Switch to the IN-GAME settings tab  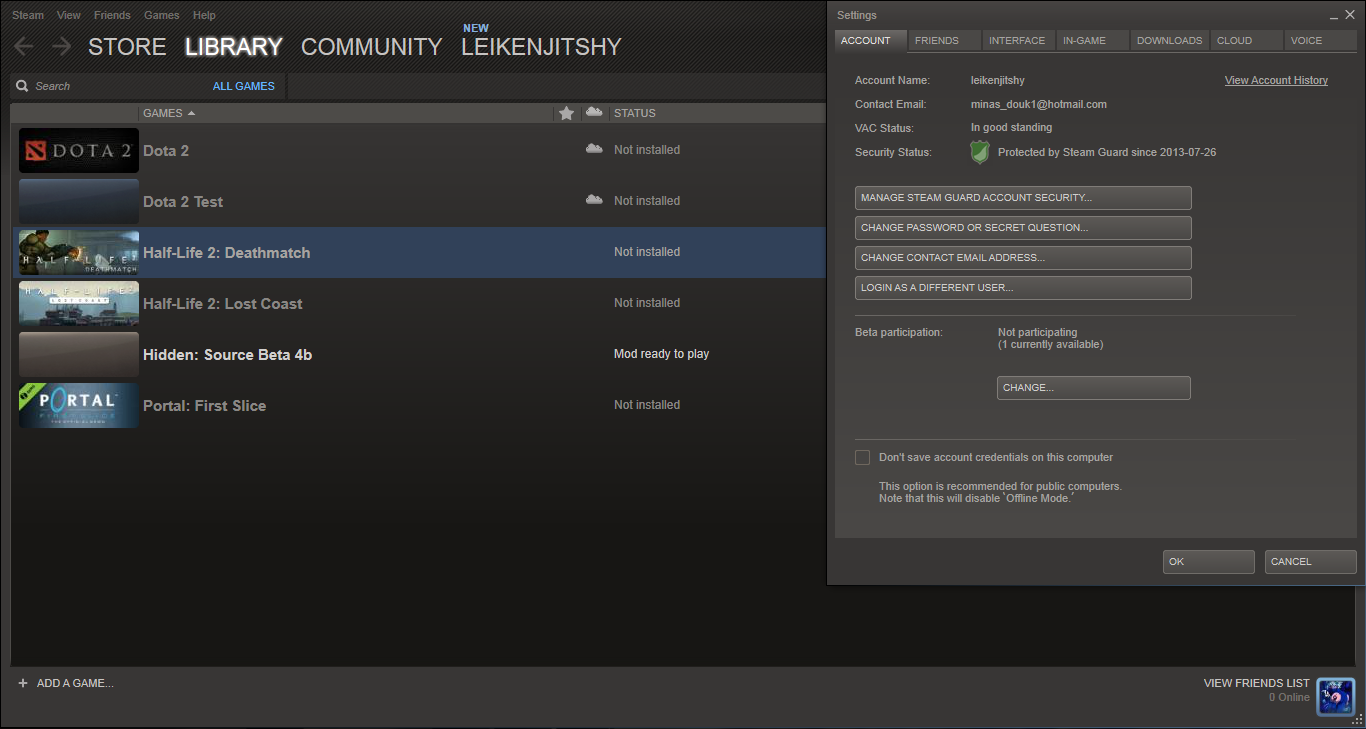1092,40
